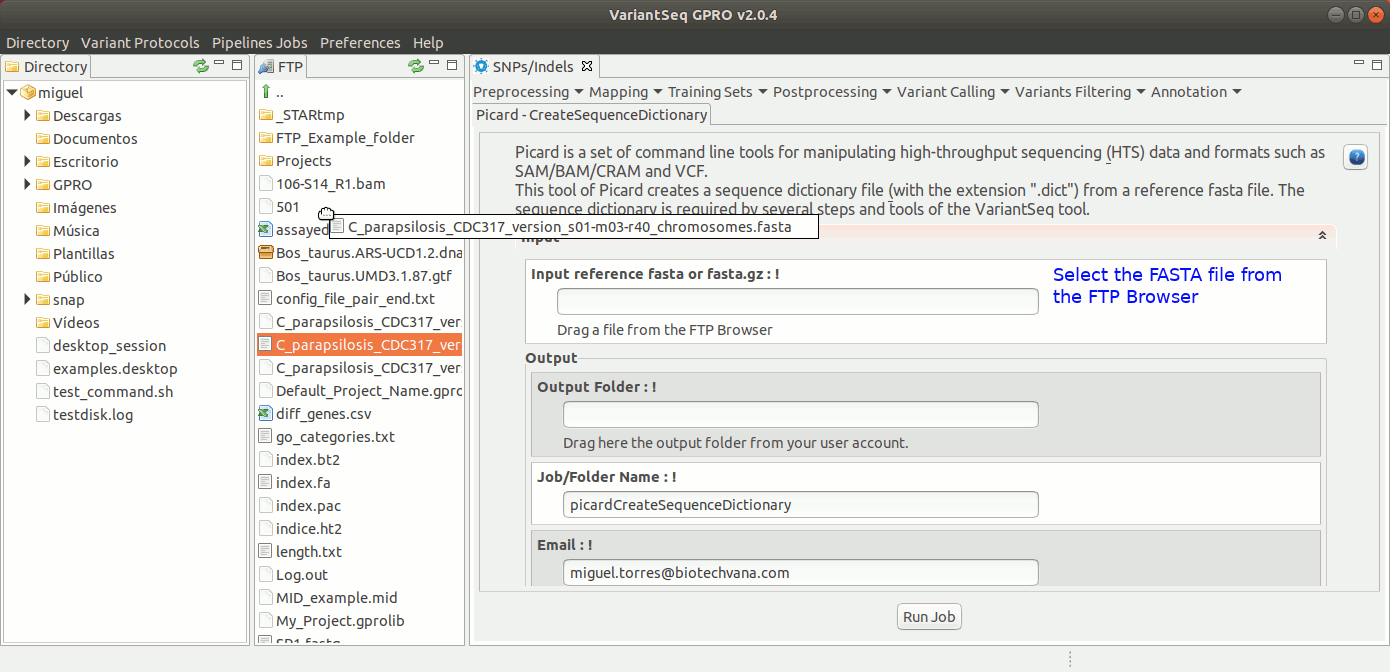Click the Input reference fasta field

[x=797, y=302]
